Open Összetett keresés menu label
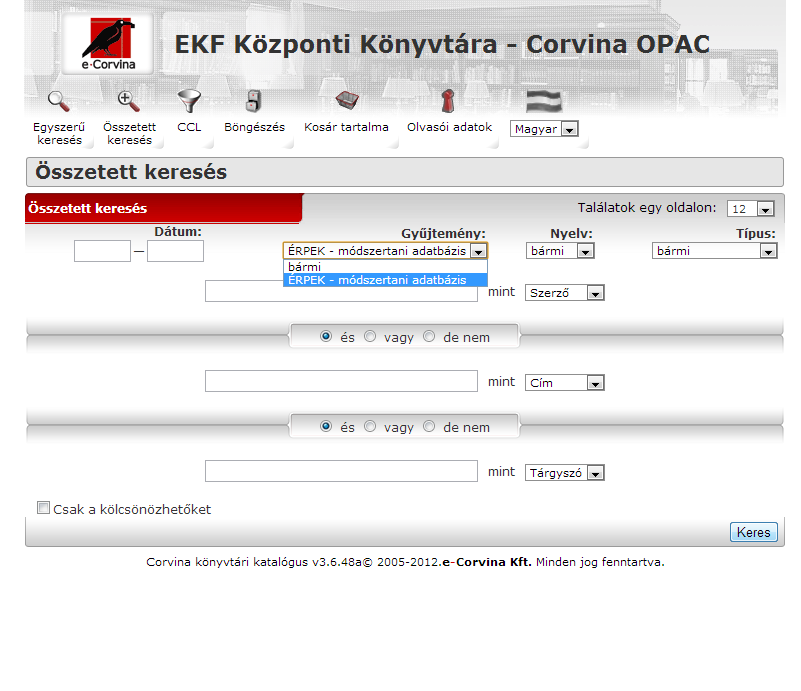This screenshot has width=801, height=691. [x=129, y=133]
